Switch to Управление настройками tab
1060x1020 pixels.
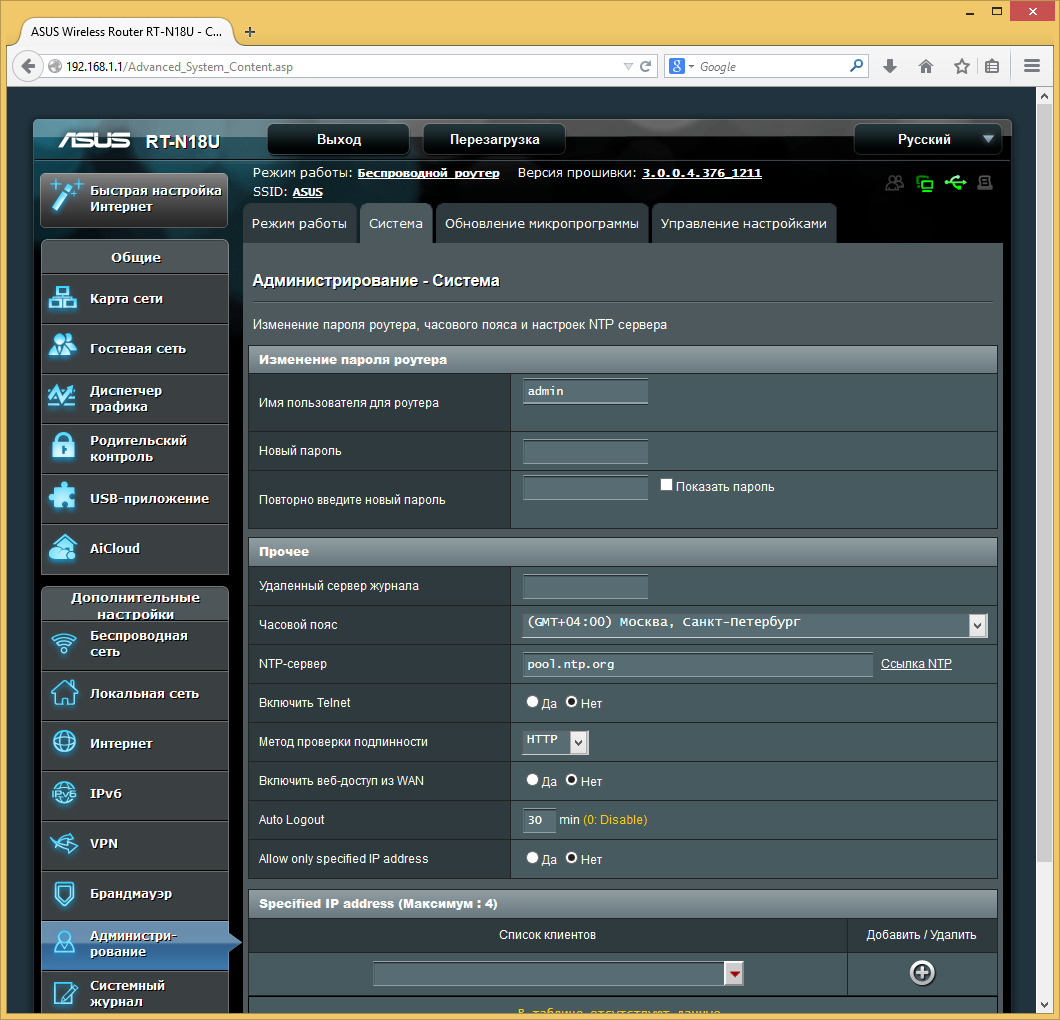pyautogui.click(x=744, y=223)
